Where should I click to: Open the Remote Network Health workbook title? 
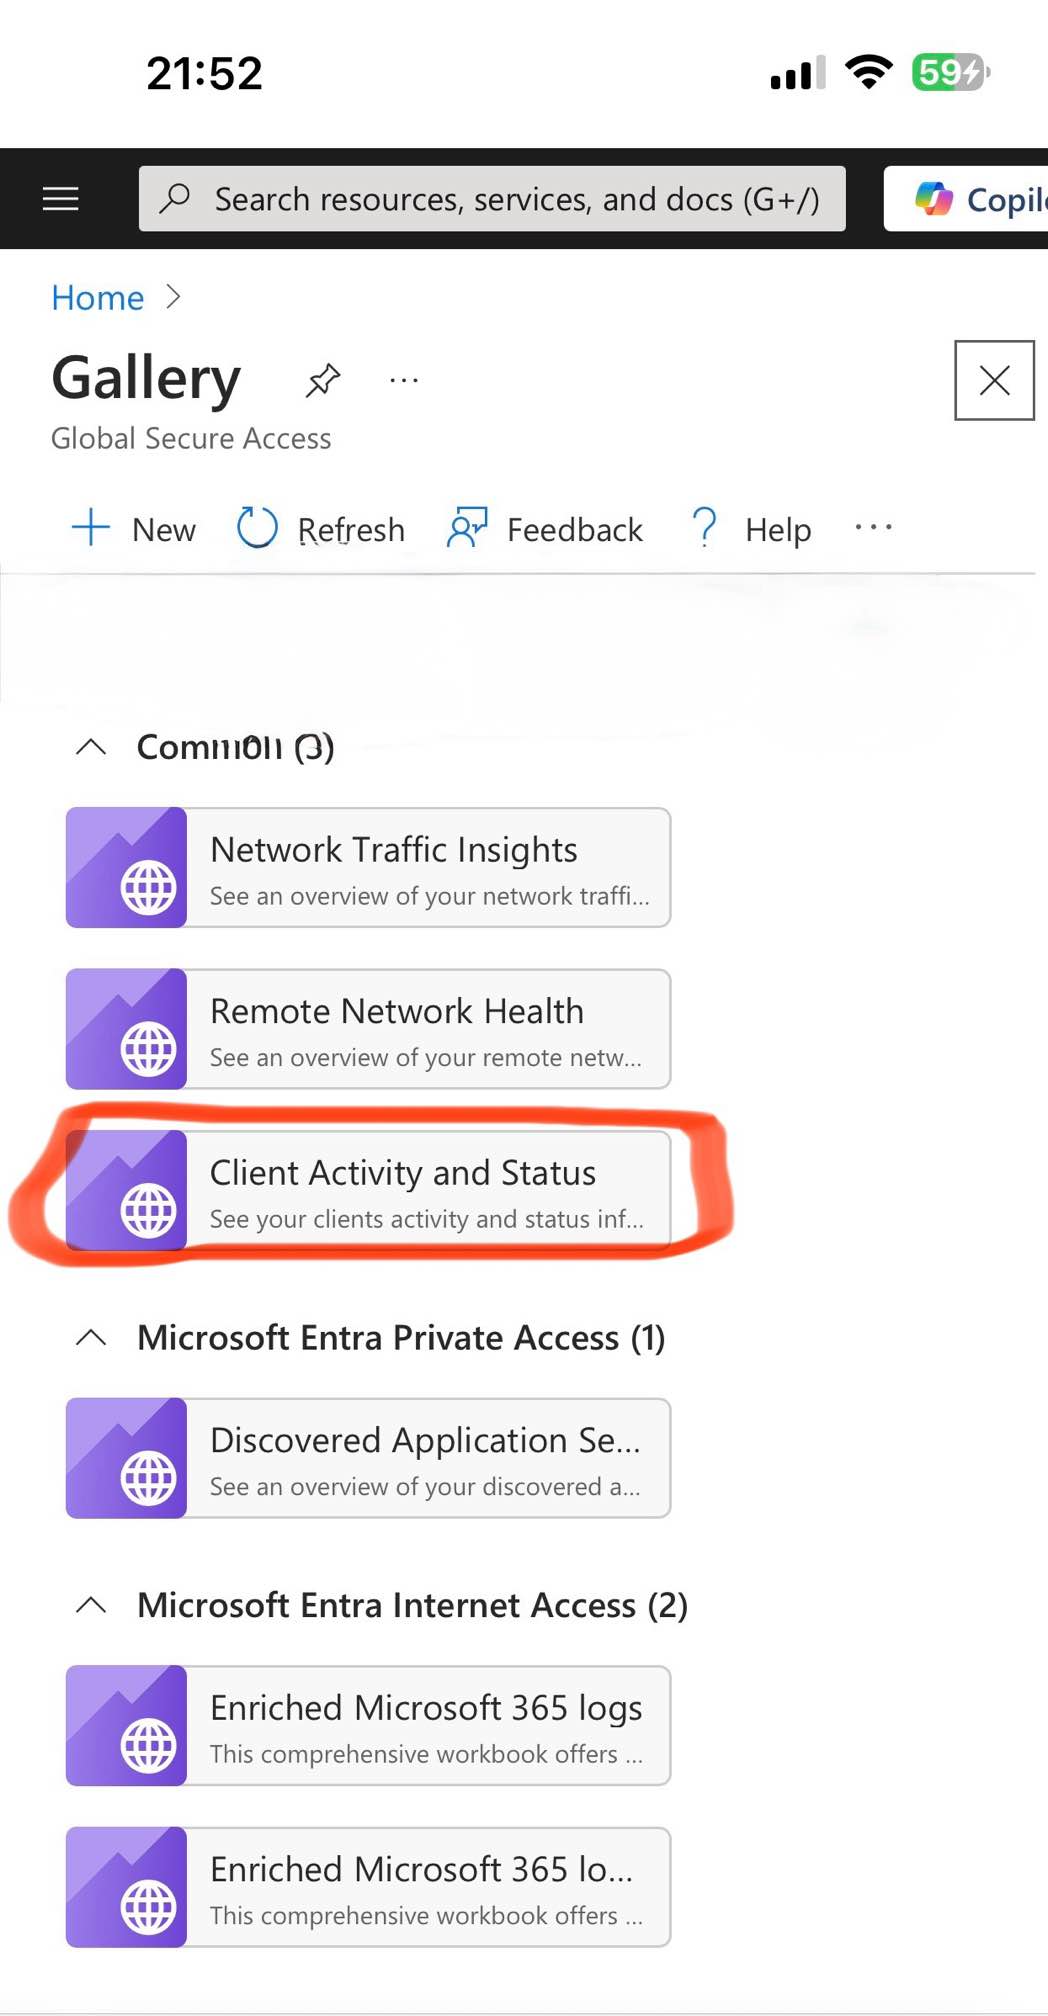(397, 1011)
